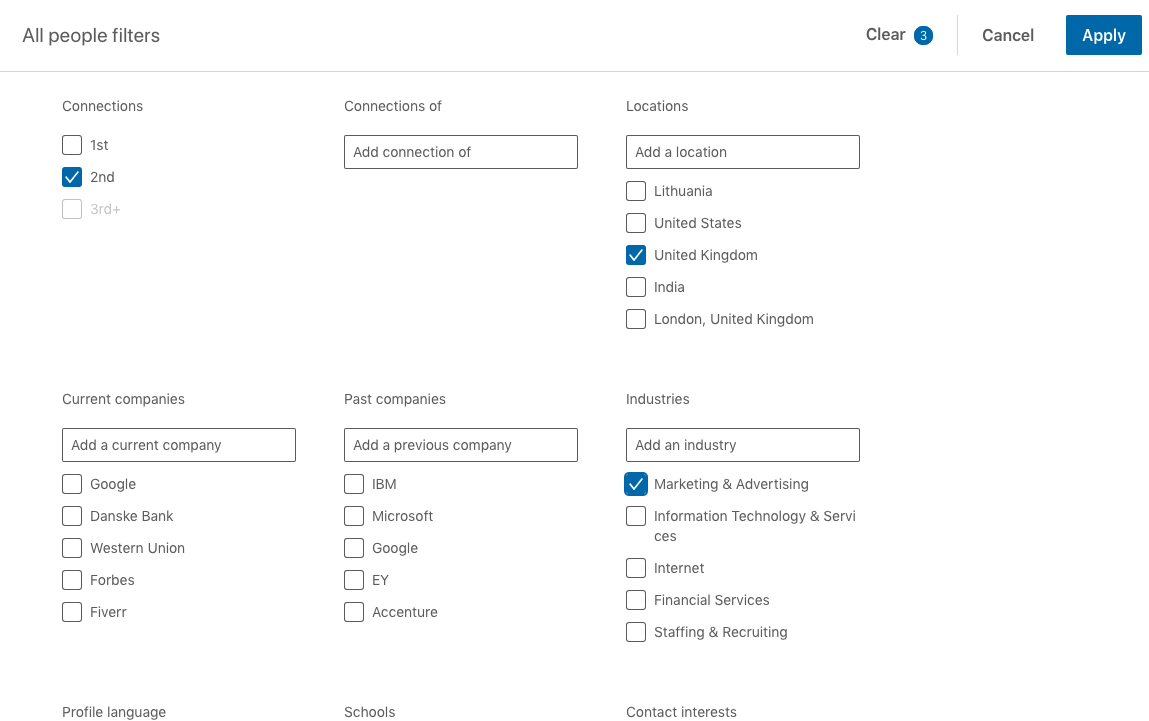
Task: Check Microsoft past company
Action: (x=354, y=516)
